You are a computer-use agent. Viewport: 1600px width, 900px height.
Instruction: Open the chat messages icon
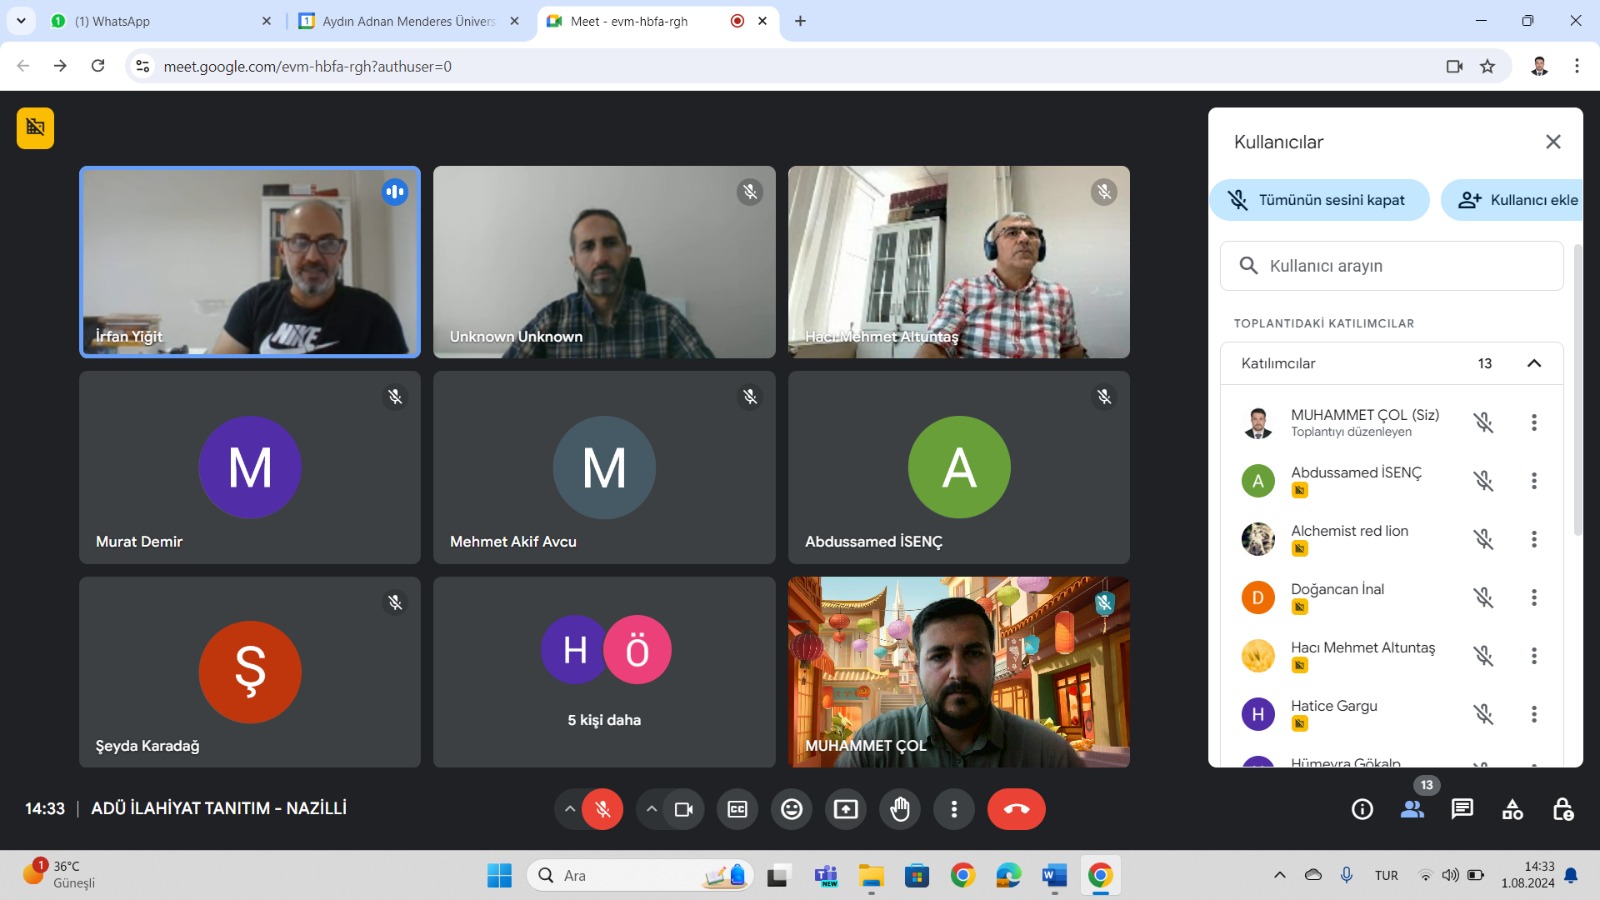(x=1462, y=809)
